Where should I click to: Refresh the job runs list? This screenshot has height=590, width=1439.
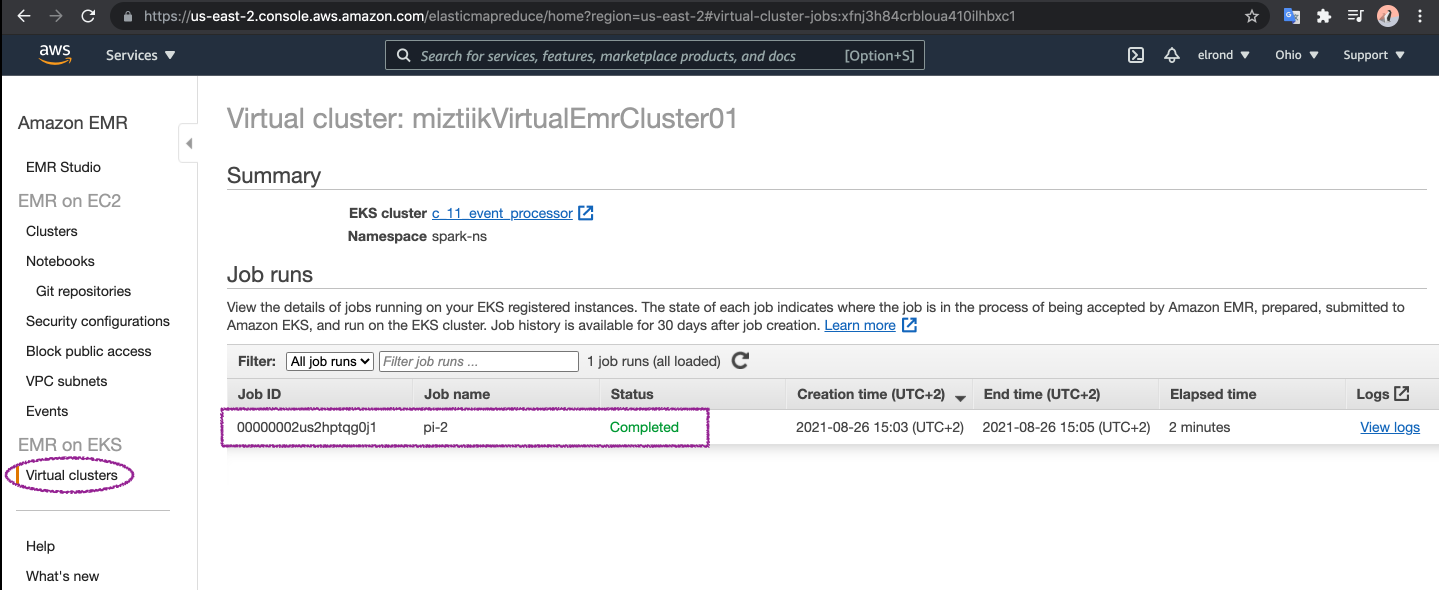[x=740, y=361]
